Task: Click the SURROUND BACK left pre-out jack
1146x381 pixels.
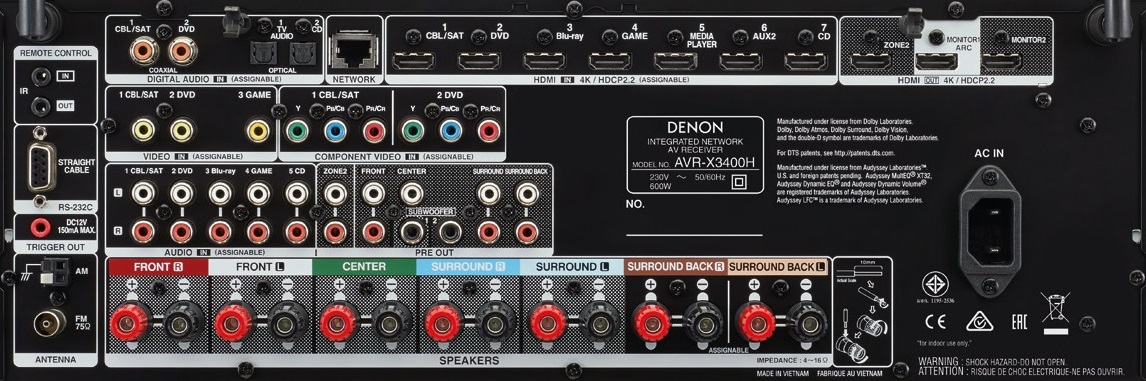Action: 526,193
